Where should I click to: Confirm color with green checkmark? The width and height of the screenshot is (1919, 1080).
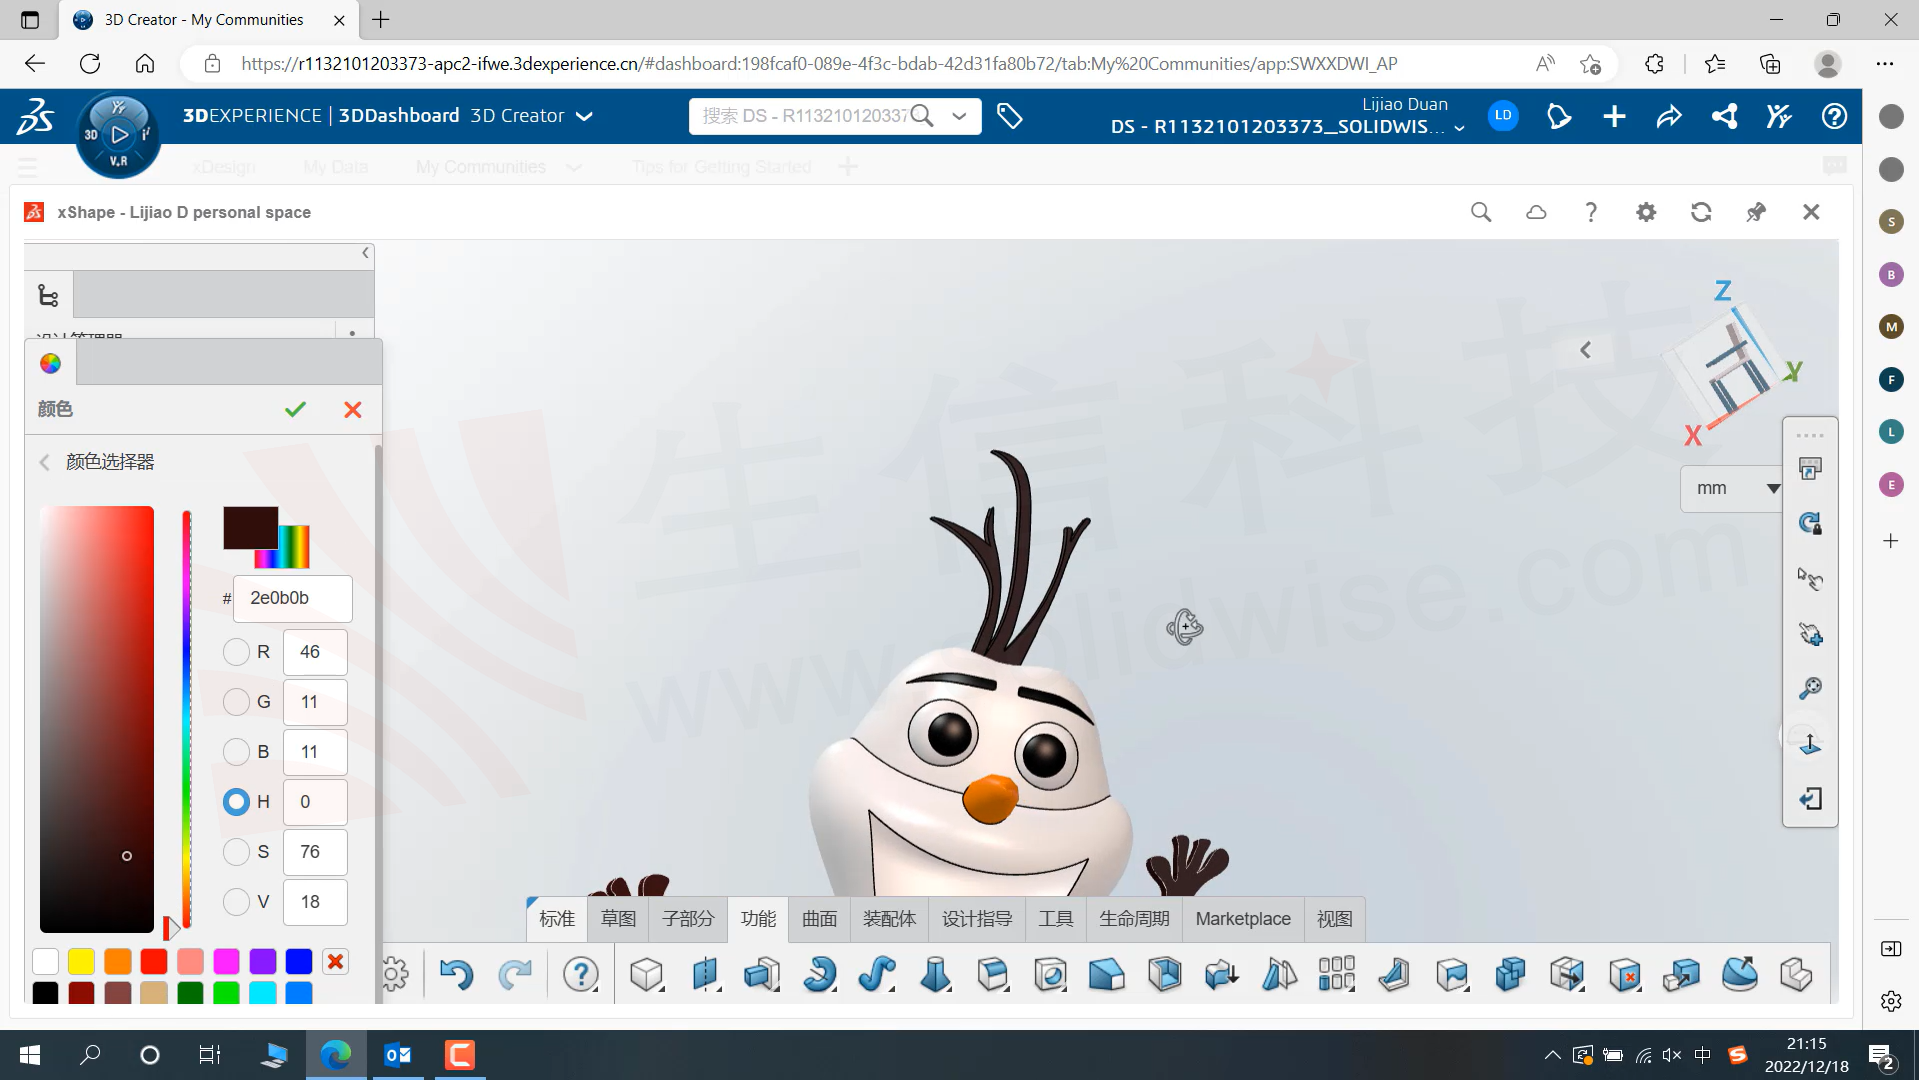point(295,410)
